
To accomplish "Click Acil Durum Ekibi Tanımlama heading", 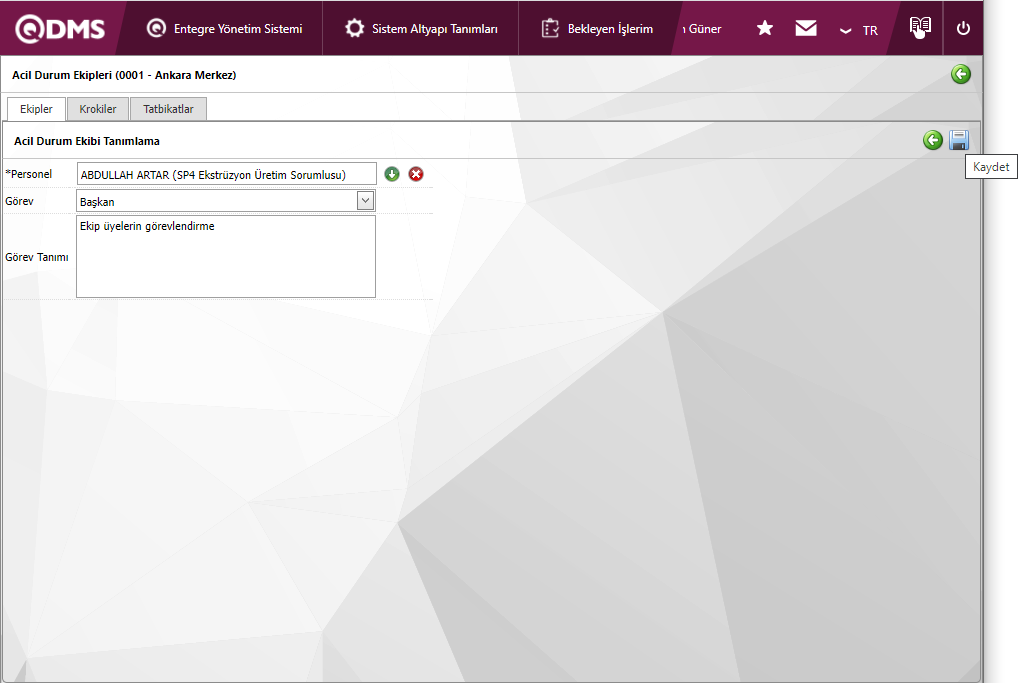I will [x=87, y=141].
